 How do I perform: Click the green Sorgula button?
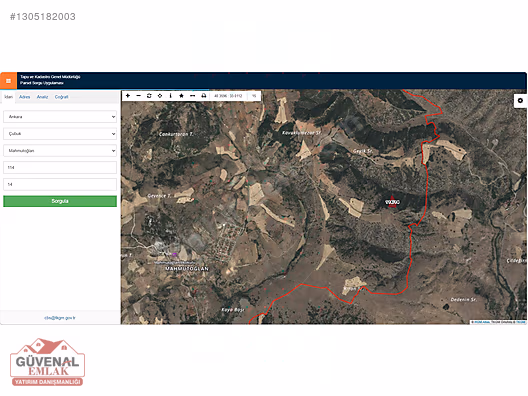[x=60, y=201]
